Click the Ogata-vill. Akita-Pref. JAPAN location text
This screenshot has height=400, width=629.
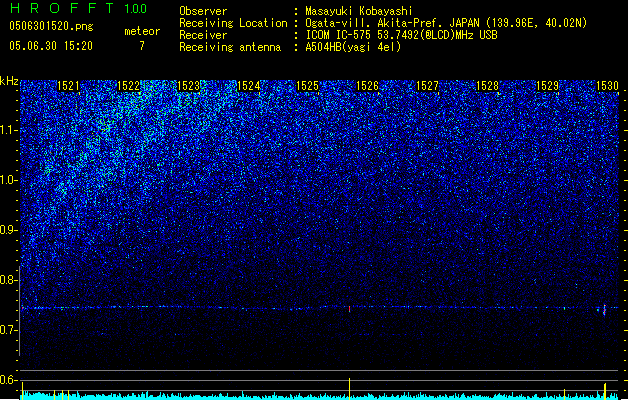pyautogui.click(x=446, y=23)
